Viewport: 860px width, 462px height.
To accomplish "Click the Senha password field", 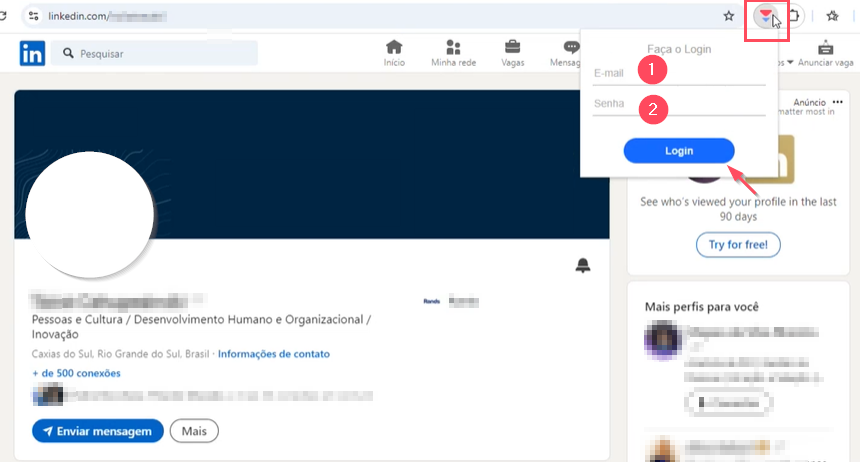I will (679, 104).
